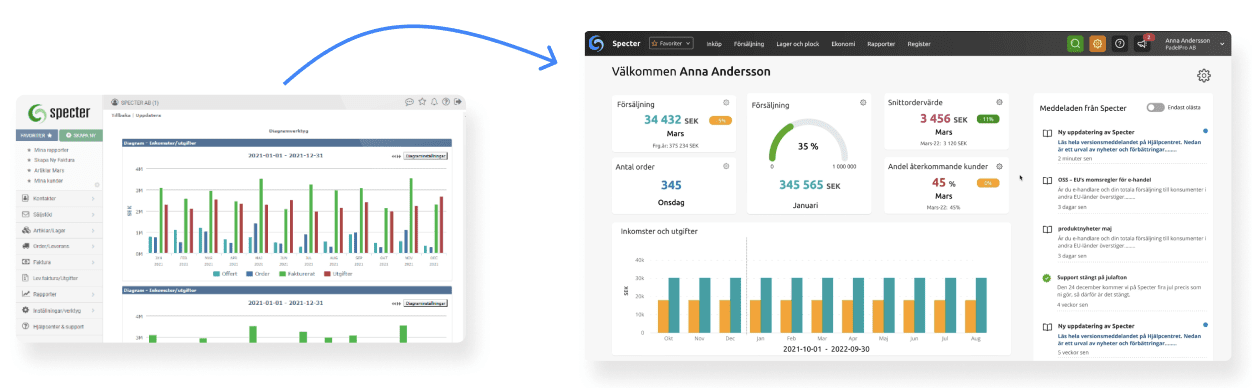
Task: Open Skapa Ny Faktura favorite link
Action: (x=54, y=160)
